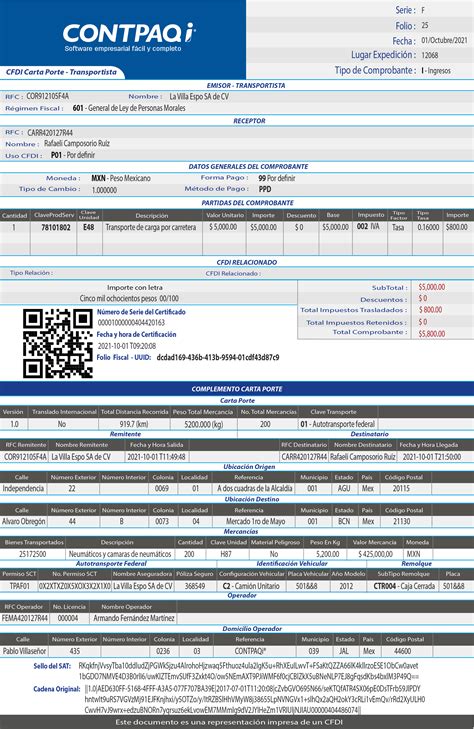Click 'A dos cuadras de la Alcaldía' reference

tap(255, 489)
